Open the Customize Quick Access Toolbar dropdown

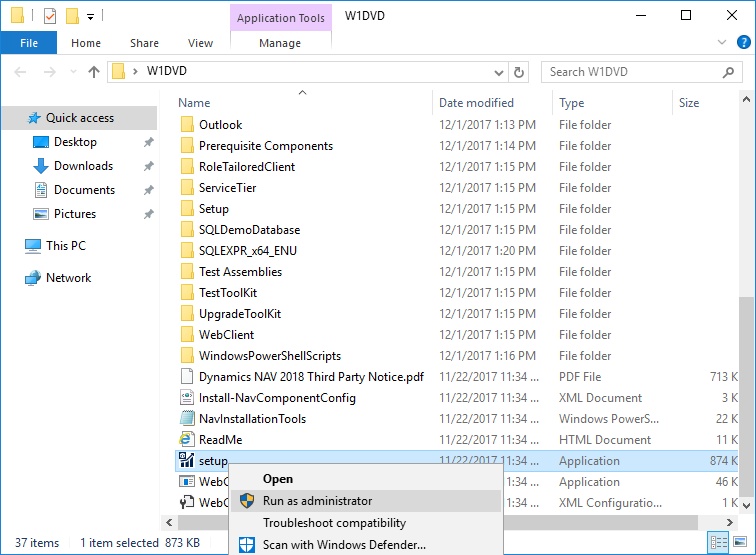click(x=90, y=17)
